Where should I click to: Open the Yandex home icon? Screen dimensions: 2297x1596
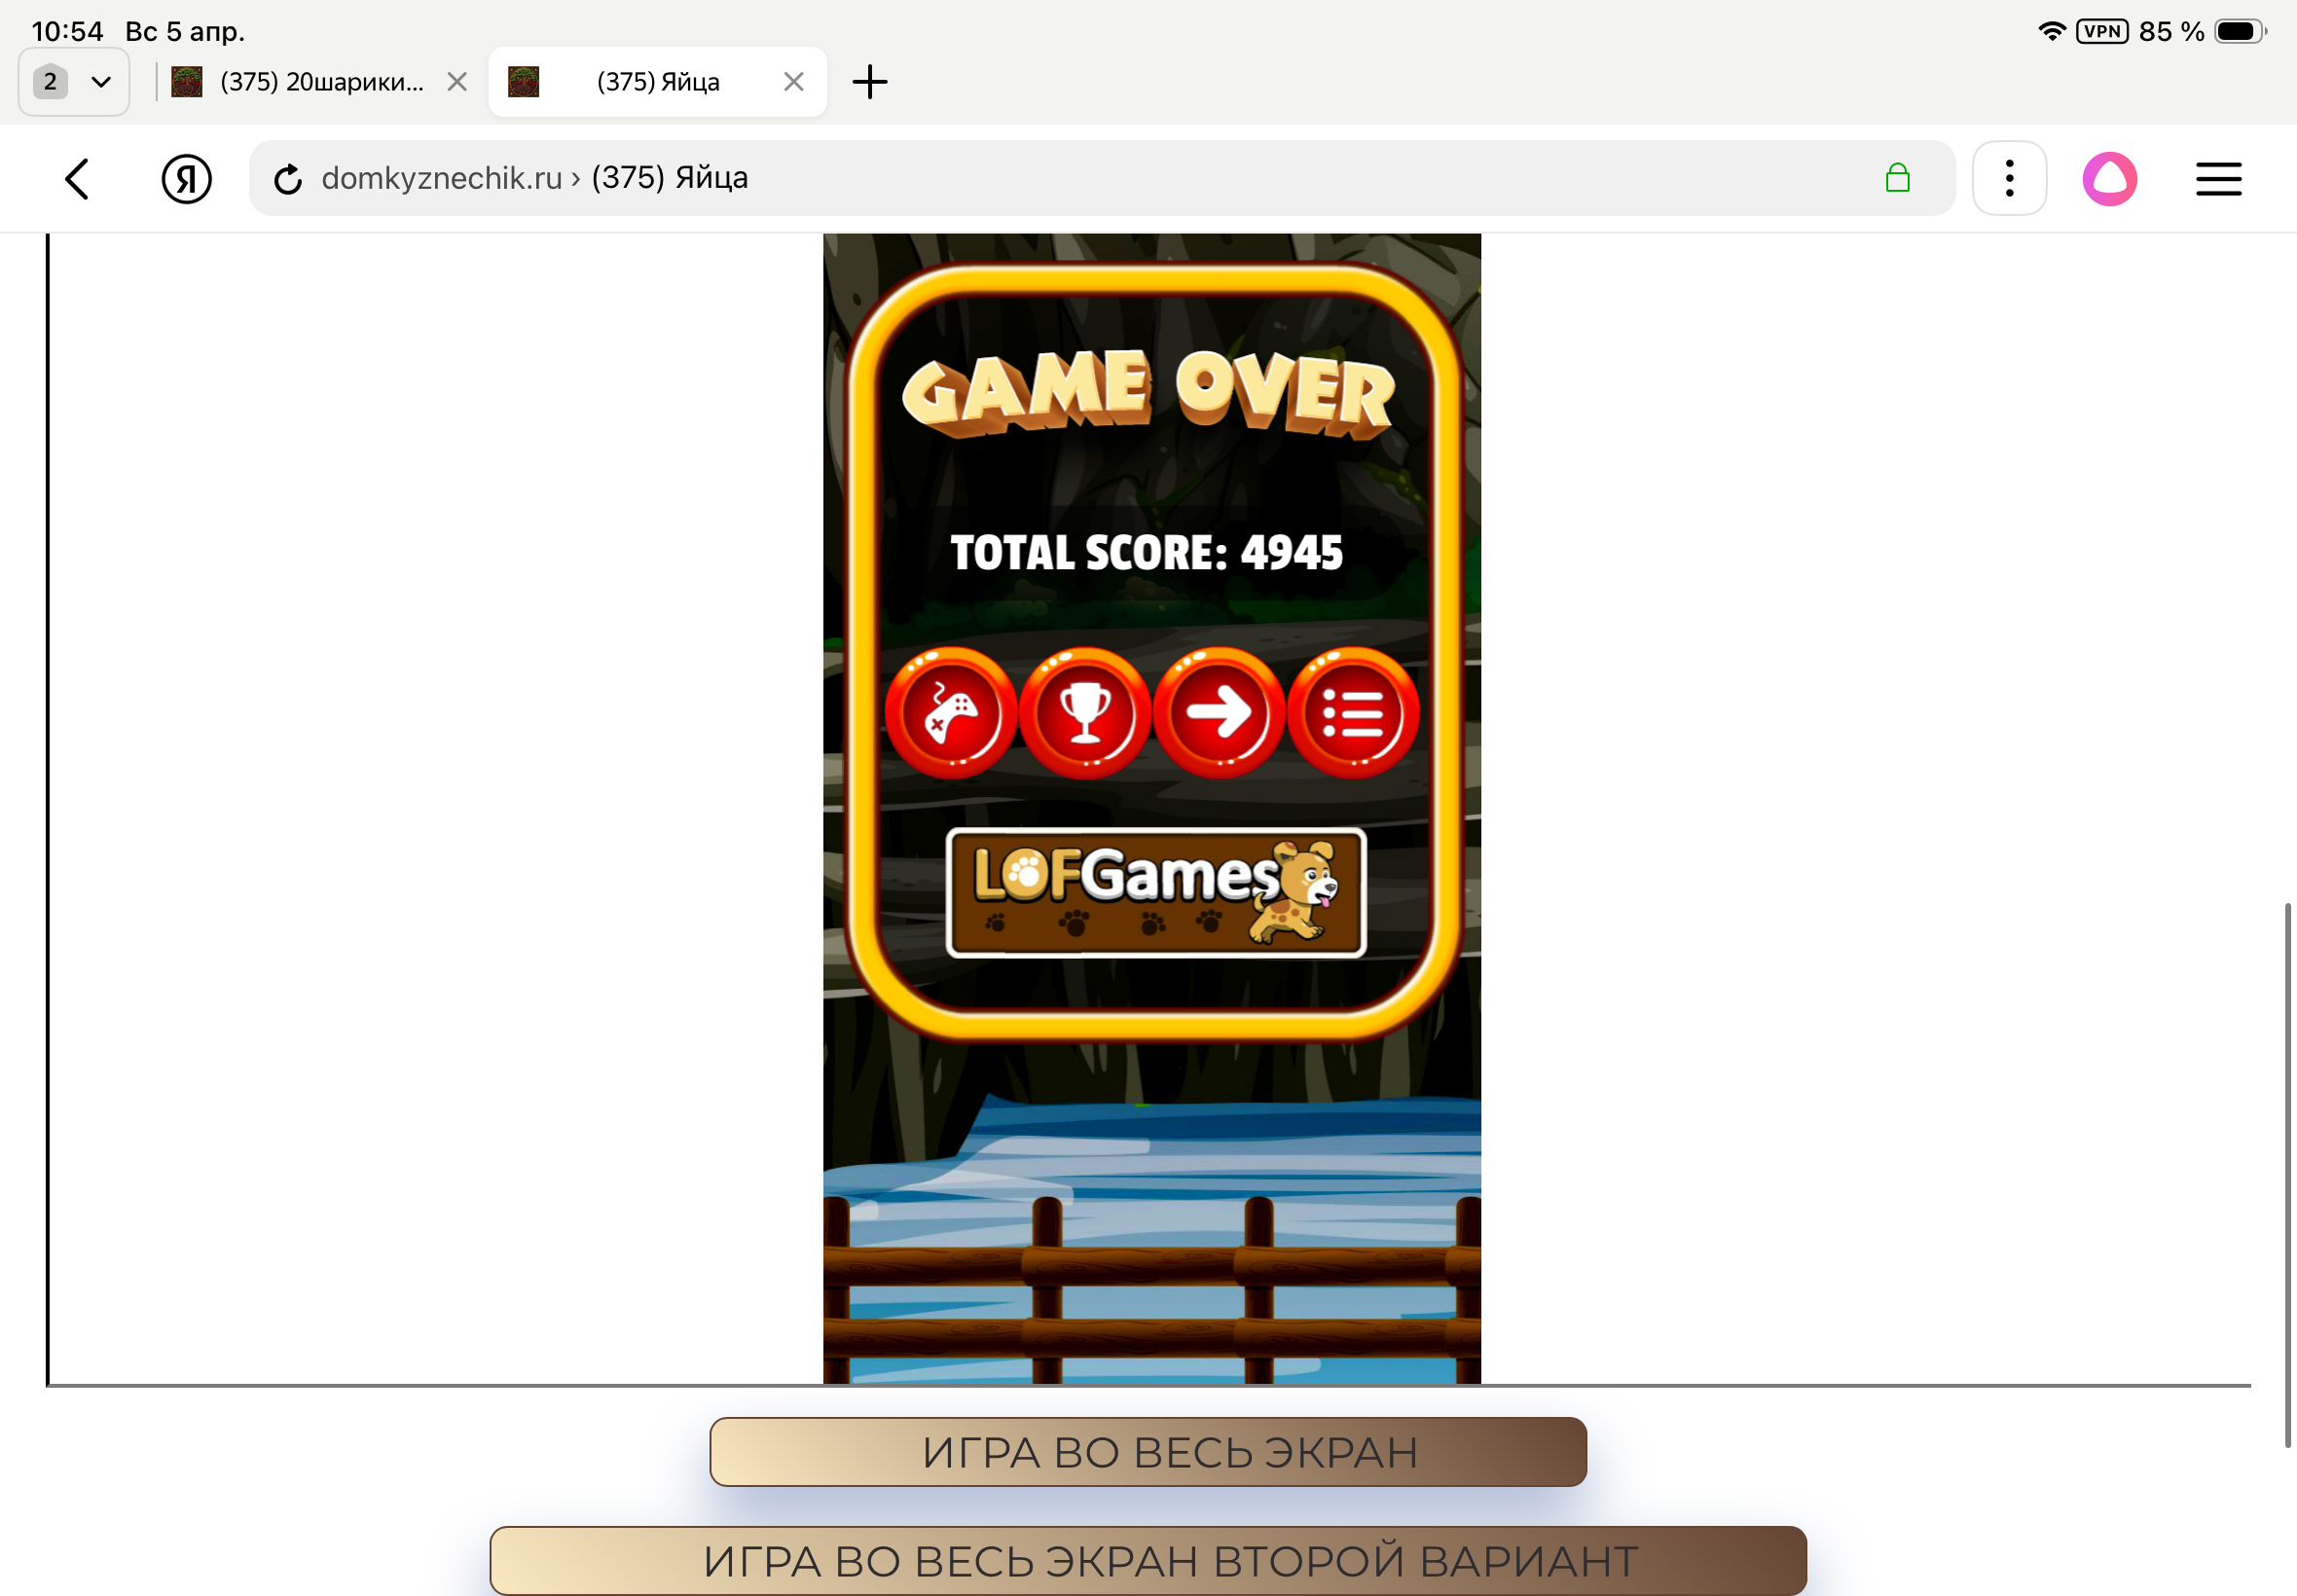point(186,179)
